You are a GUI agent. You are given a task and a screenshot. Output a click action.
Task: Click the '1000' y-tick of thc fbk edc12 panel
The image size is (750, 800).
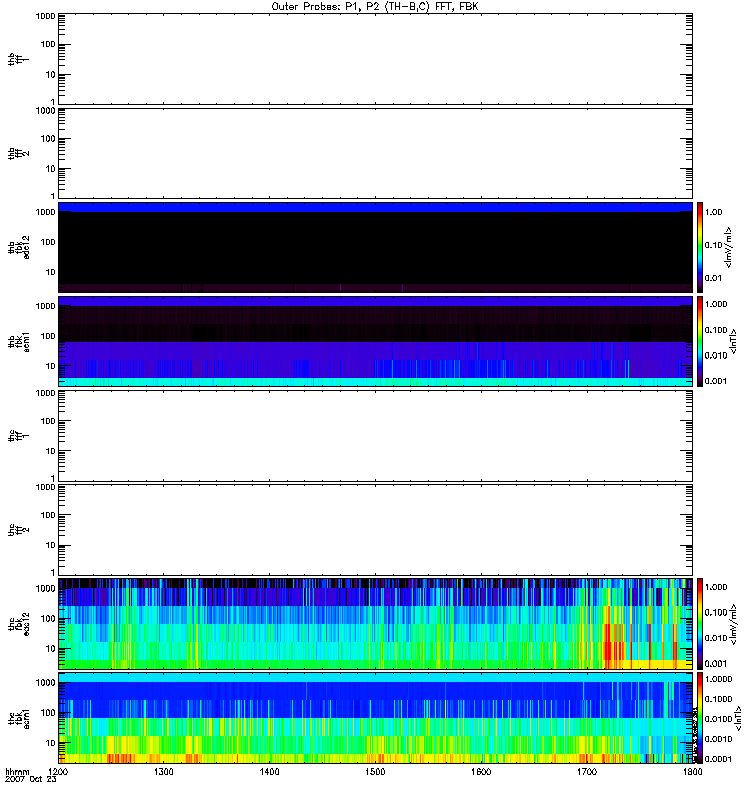[x=45, y=589]
